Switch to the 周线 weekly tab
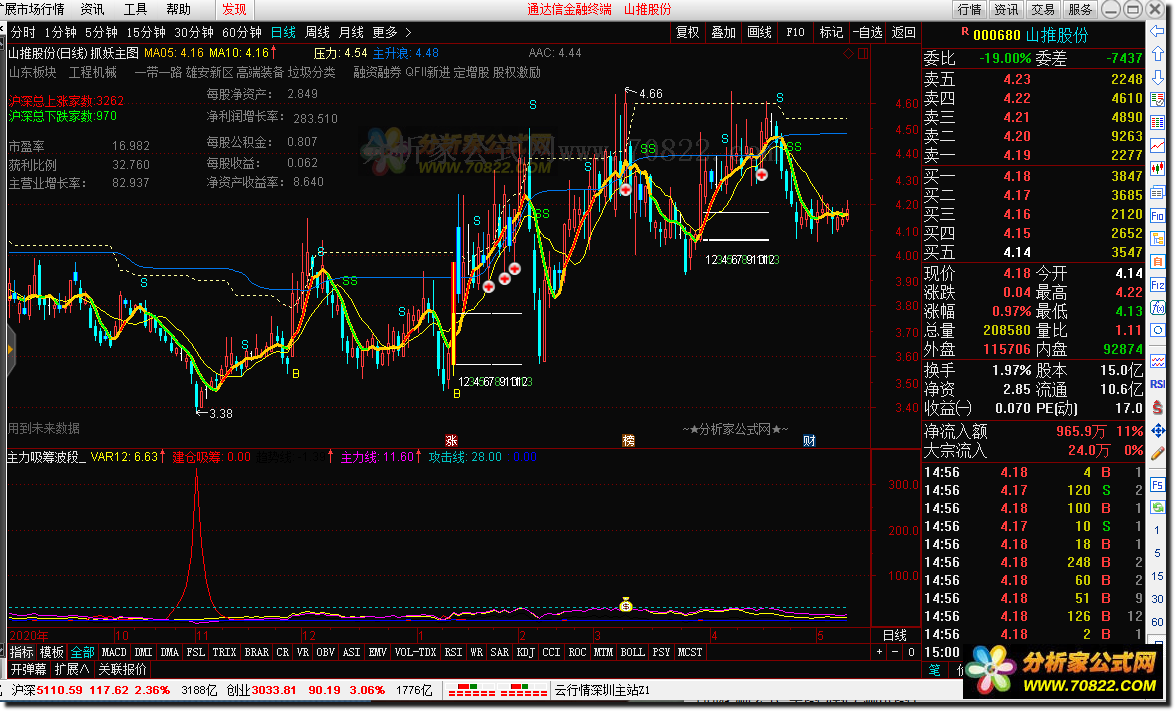 [318, 32]
